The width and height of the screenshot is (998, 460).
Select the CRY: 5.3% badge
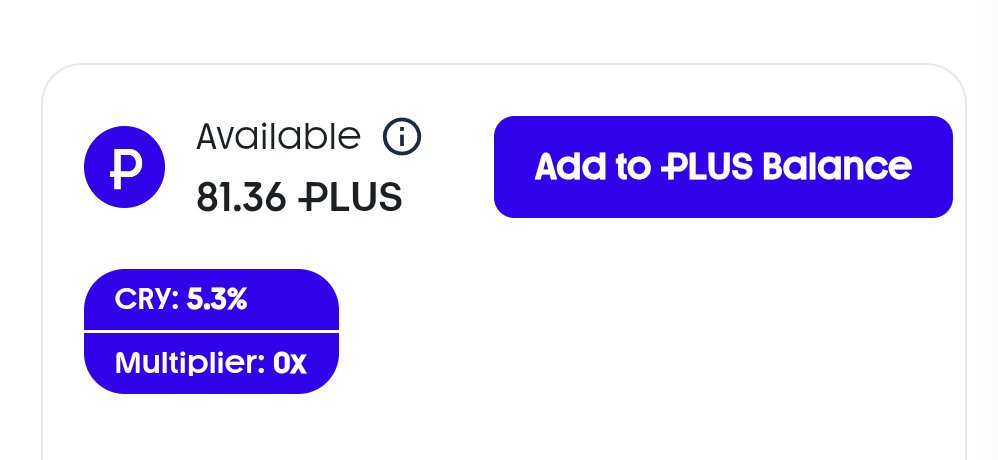pyautogui.click(x=211, y=299)
